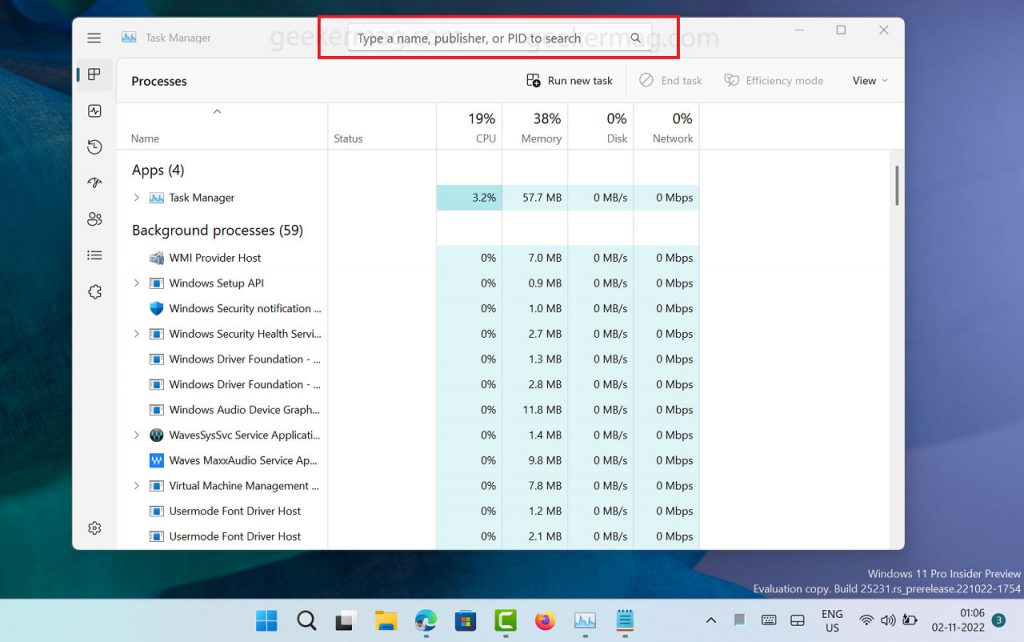
Task: Expand WavesSysSvc Service Application row
Action: (x=136, y=435)
